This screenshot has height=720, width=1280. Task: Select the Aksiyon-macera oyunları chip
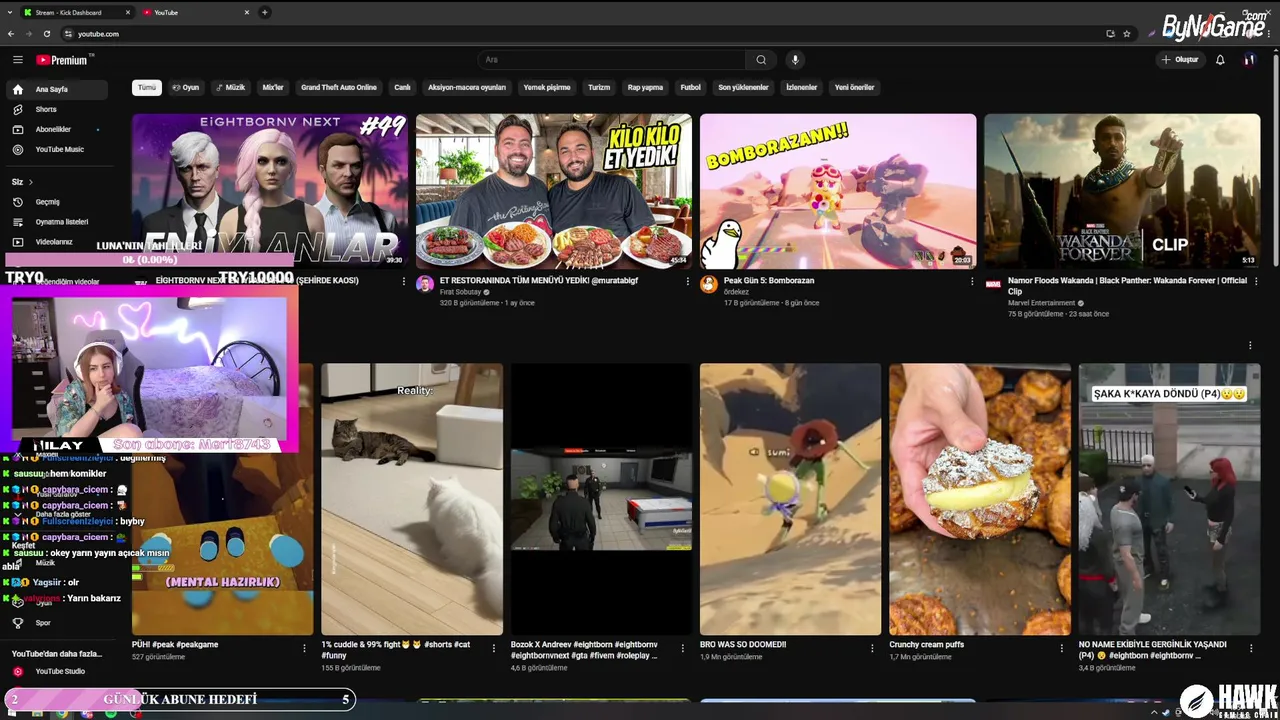click(x=467, y=88)
